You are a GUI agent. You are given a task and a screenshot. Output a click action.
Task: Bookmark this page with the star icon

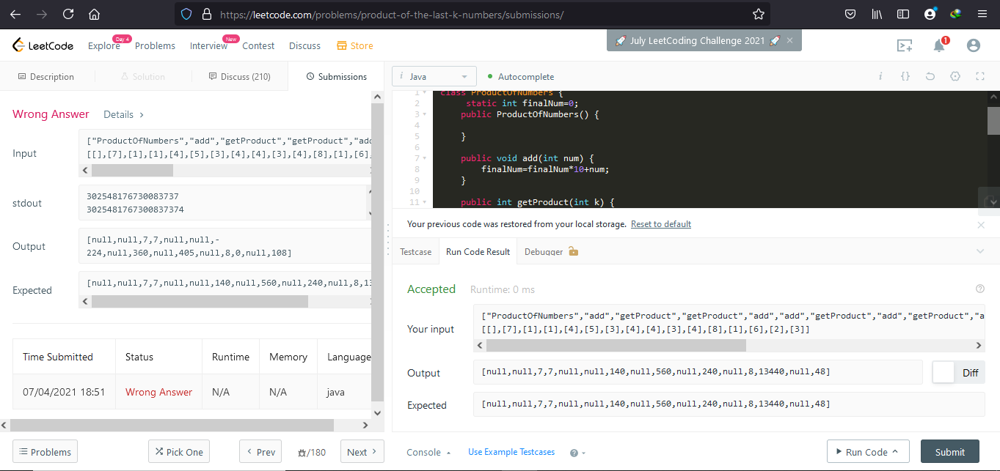[x=758, y=14]
